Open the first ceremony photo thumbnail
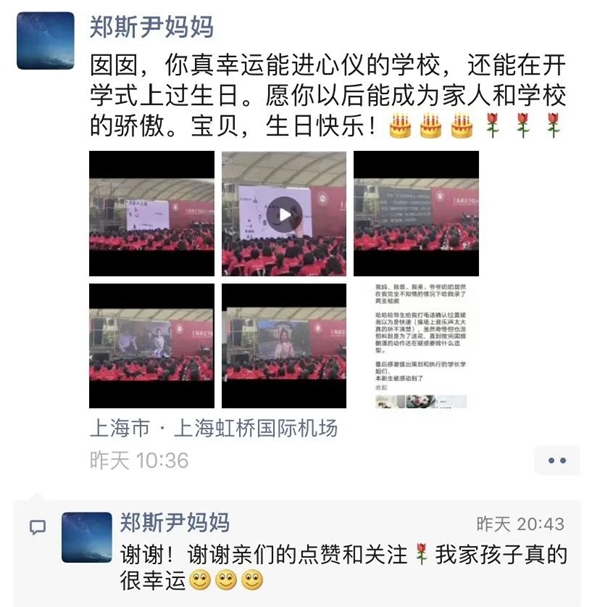The width and height of the screenshot is (600, 607). pos(151,214)
